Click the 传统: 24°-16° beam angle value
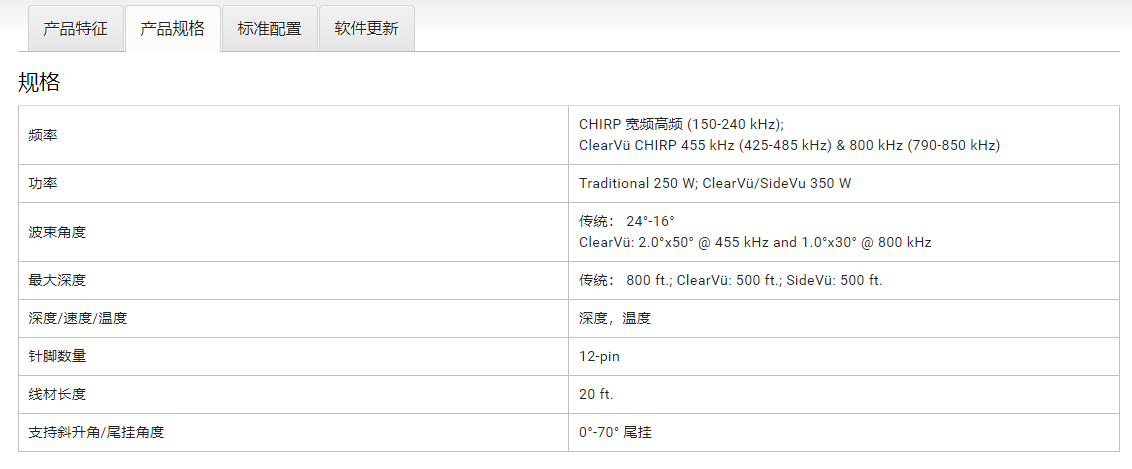Image resolution: width=1132 pixels, height=469 pixels. (627, 221)
